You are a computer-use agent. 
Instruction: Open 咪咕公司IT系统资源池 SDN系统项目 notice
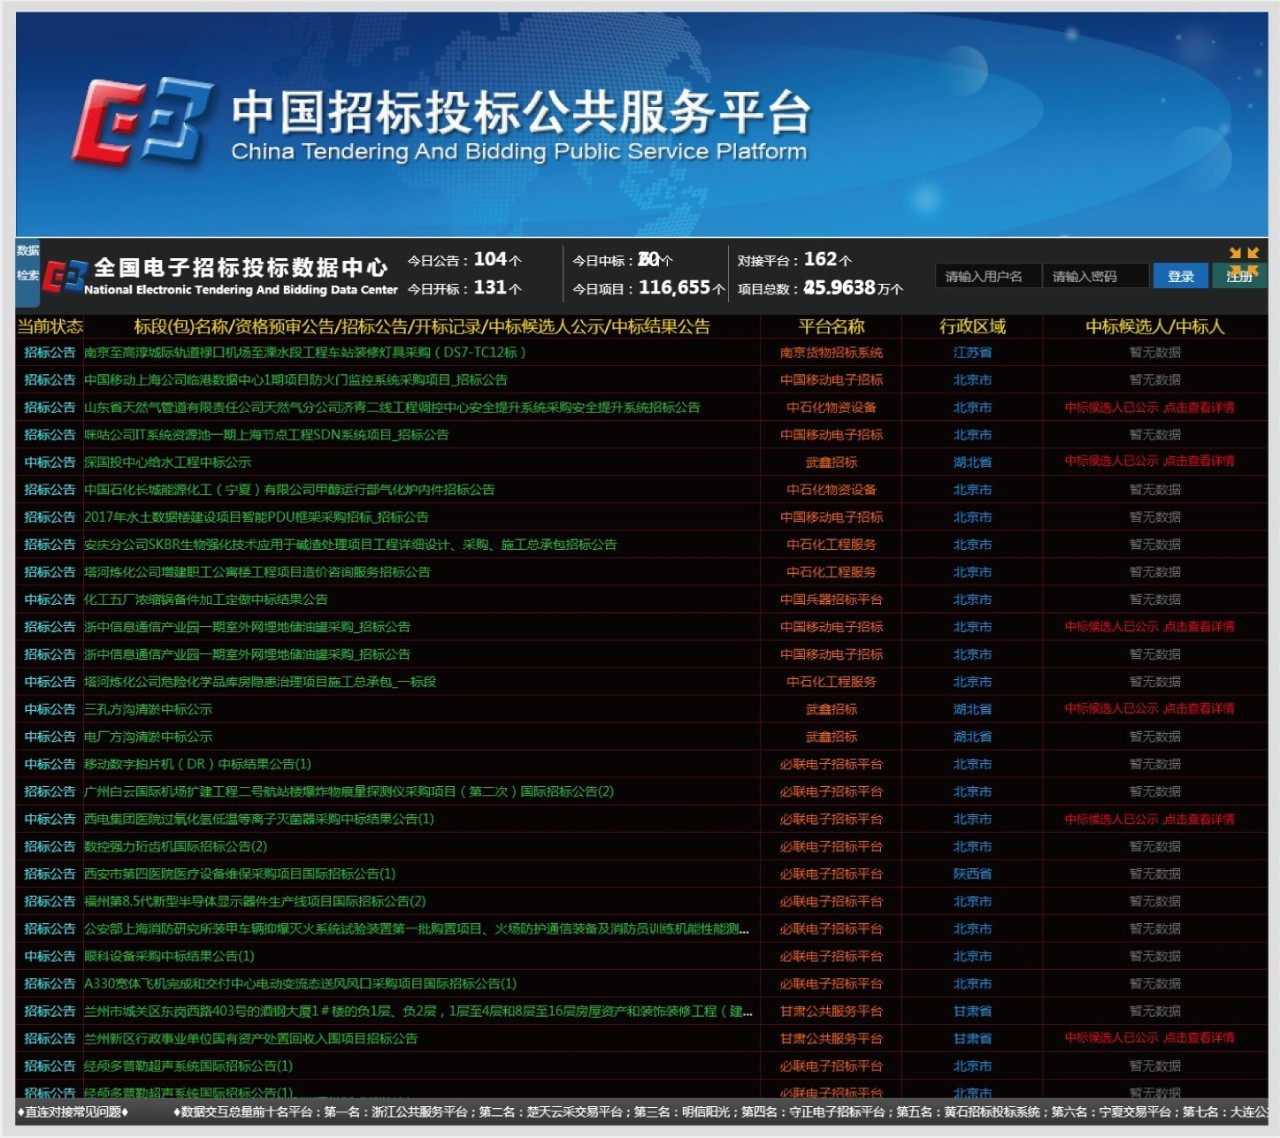tap(266, 435)
